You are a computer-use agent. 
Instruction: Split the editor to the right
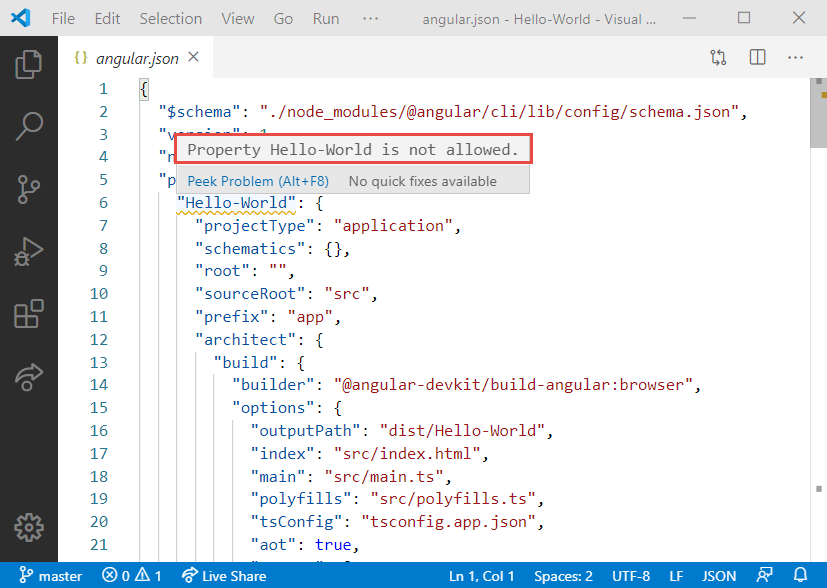(x=757, y=57)
